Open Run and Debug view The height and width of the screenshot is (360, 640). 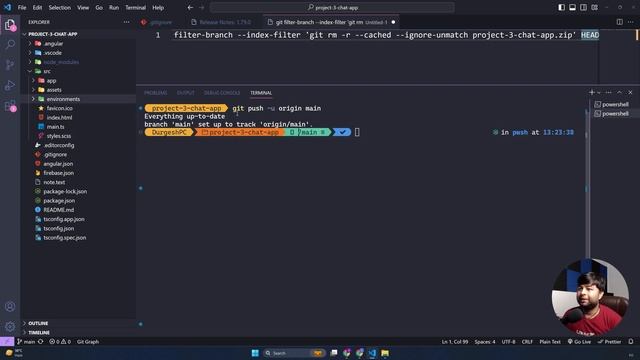pos(10,85)
